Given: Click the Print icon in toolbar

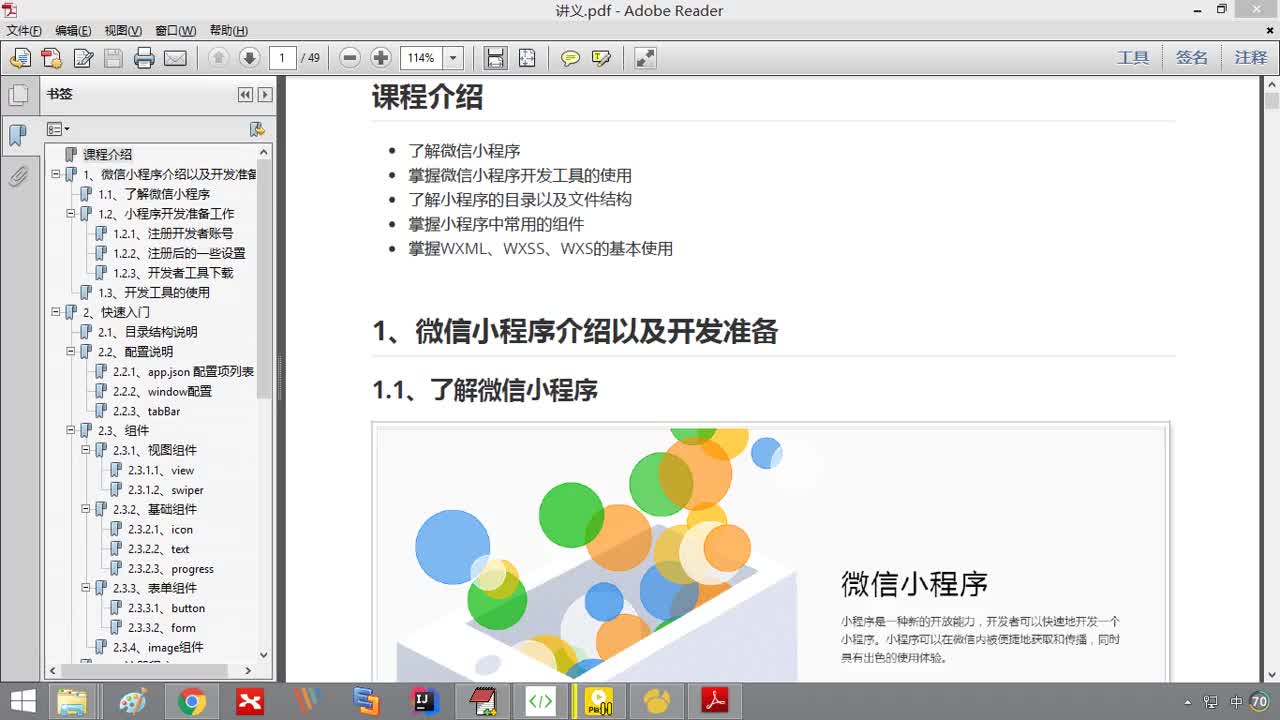Looking at the screenshot, I should [x=144, y=58].
